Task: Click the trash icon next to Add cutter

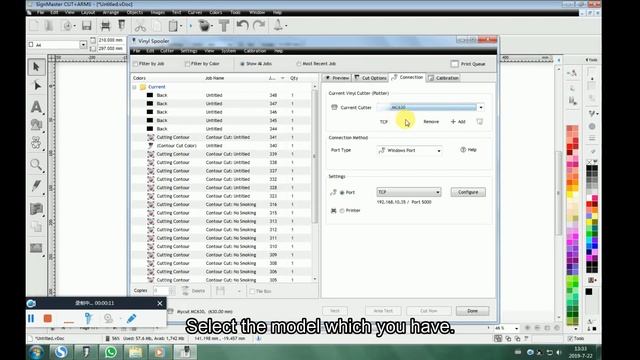Action: [480, 122]
